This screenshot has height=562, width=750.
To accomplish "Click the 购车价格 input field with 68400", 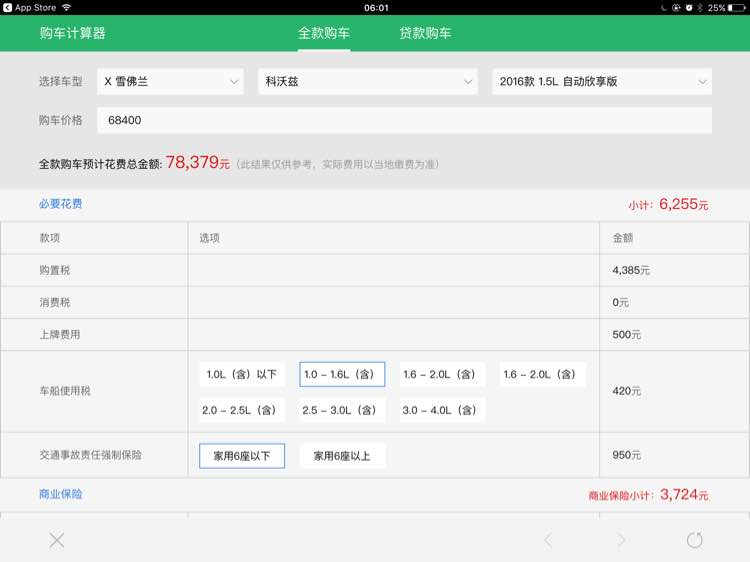I will pos(405,120).
